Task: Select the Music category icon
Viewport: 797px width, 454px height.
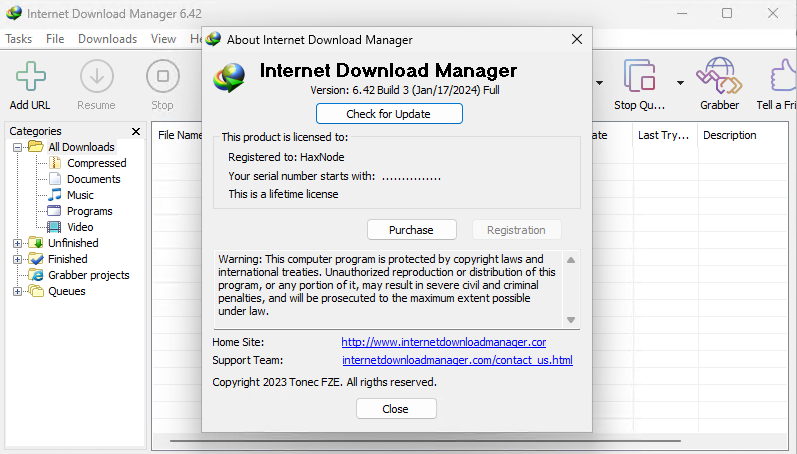Action: point(56,195)
